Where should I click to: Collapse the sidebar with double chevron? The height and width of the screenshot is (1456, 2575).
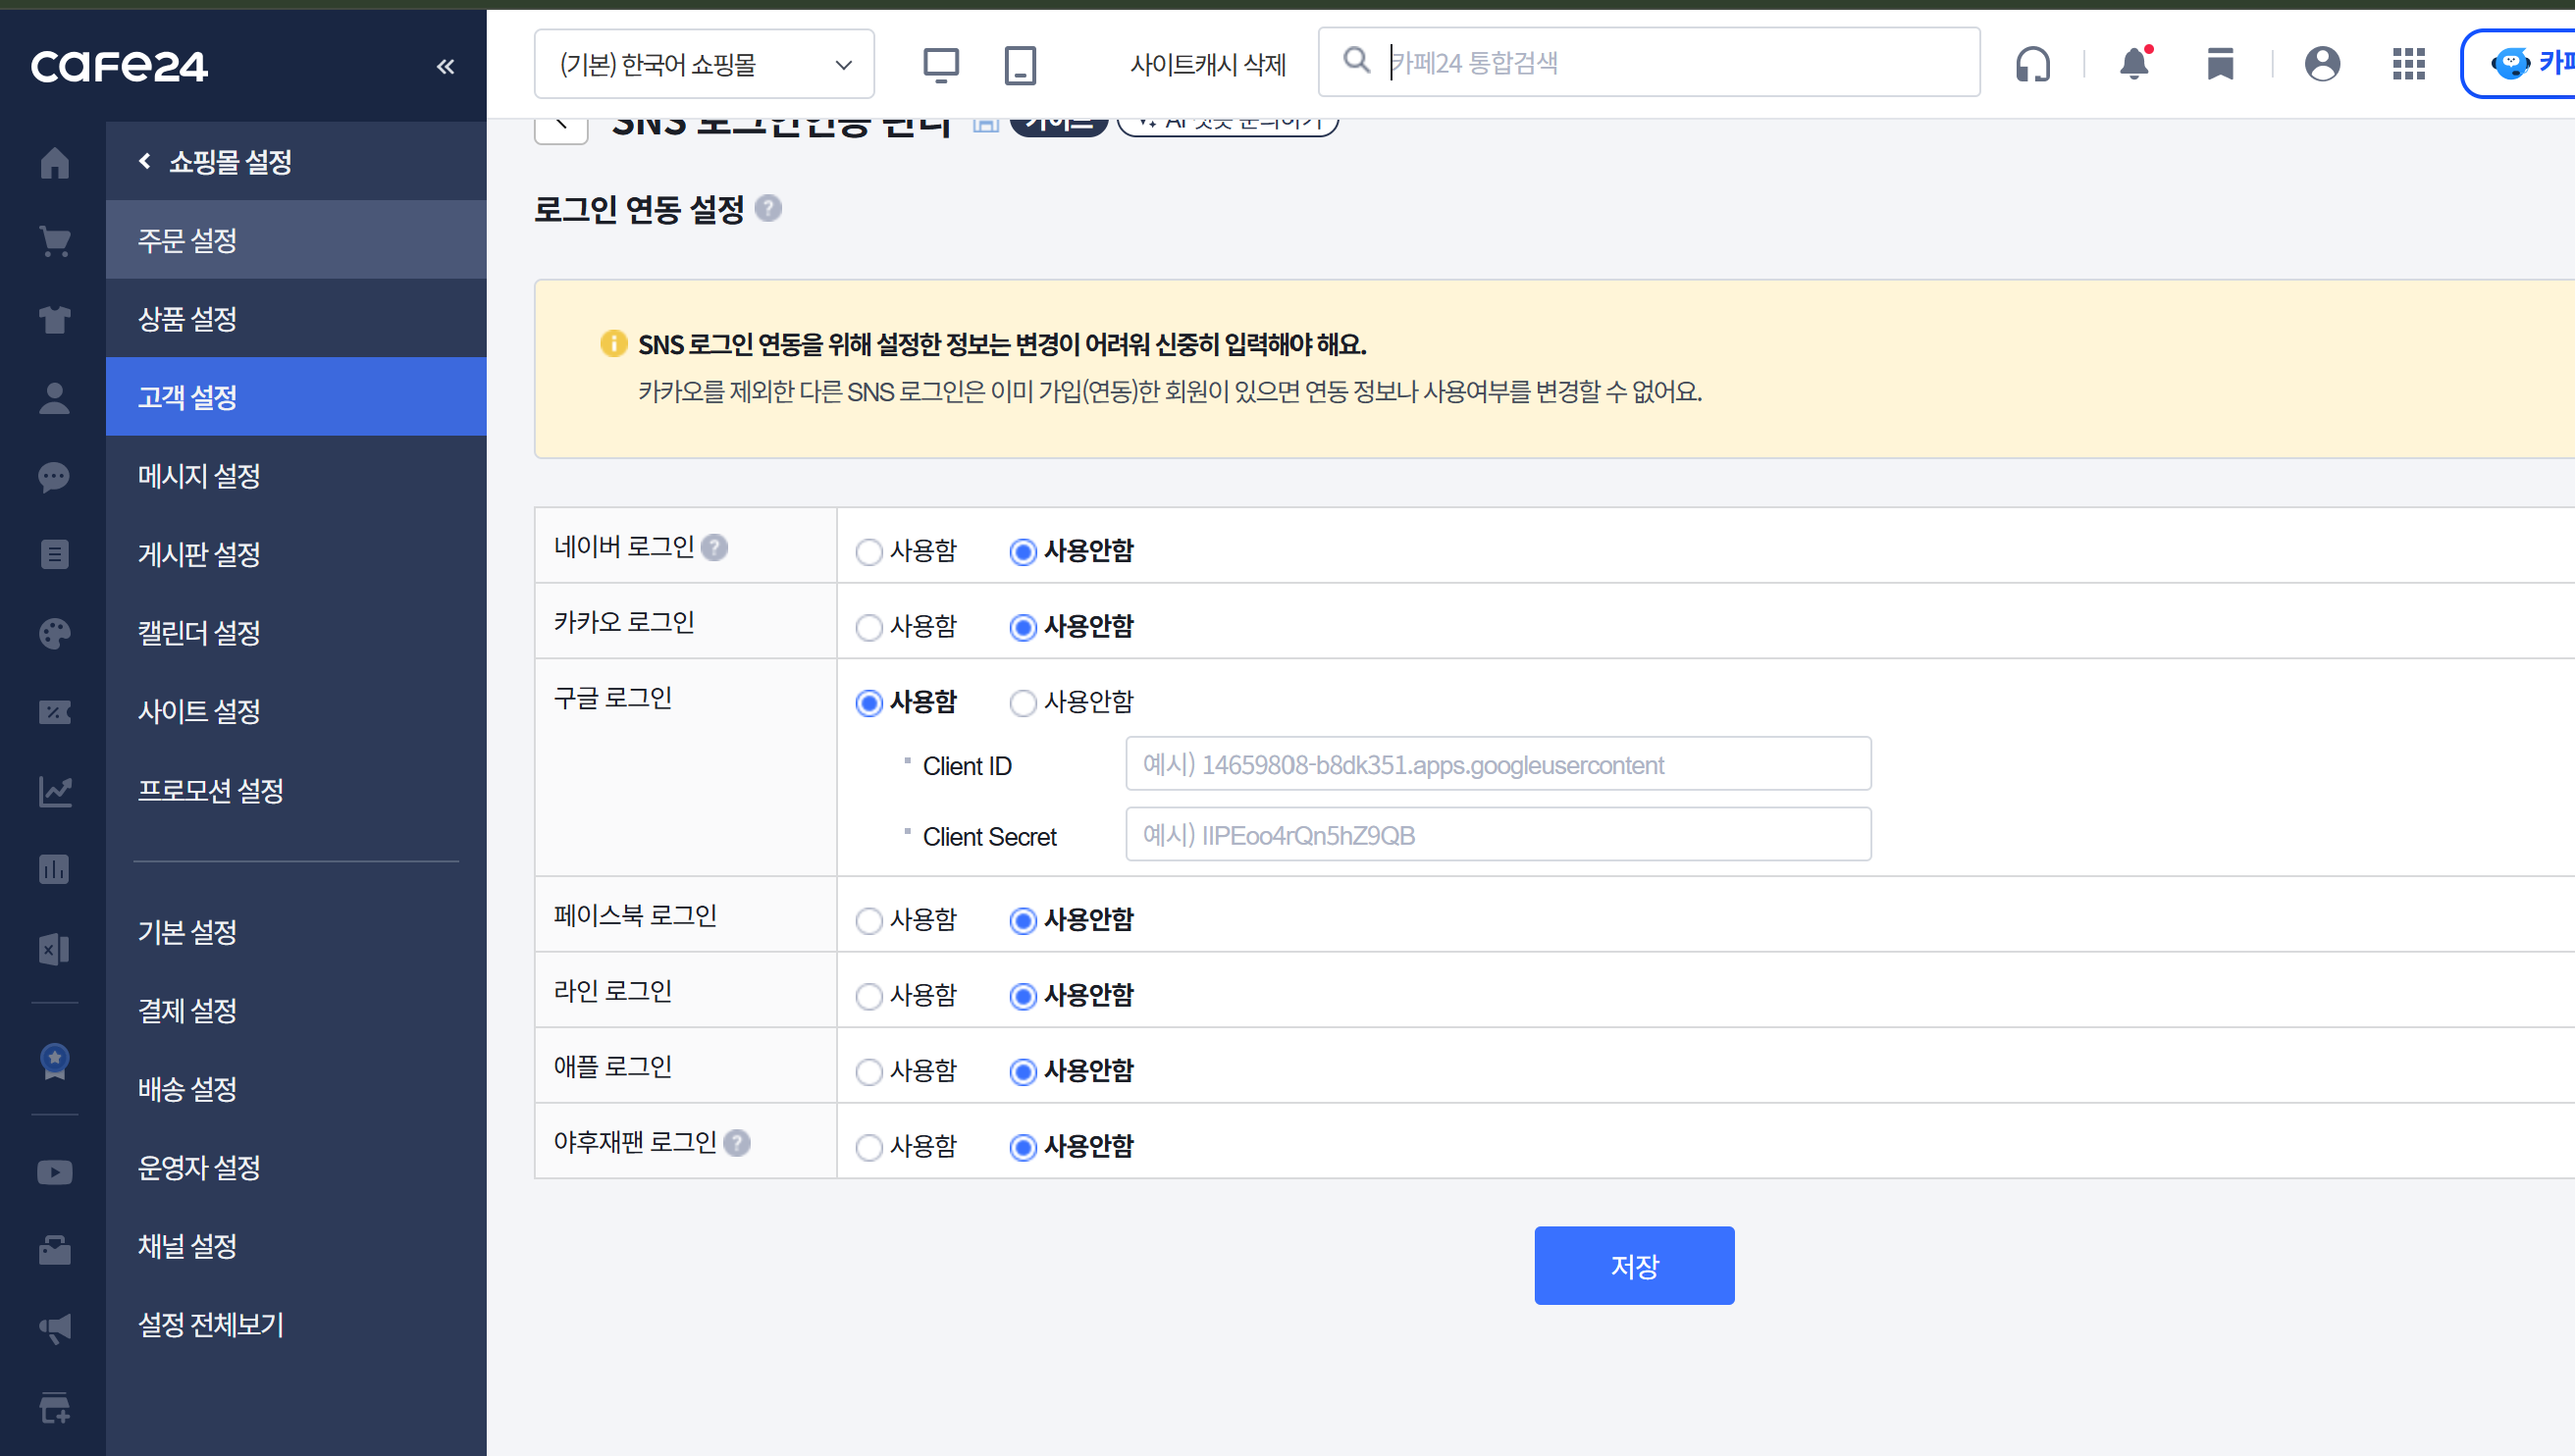(x=446, y=67)
